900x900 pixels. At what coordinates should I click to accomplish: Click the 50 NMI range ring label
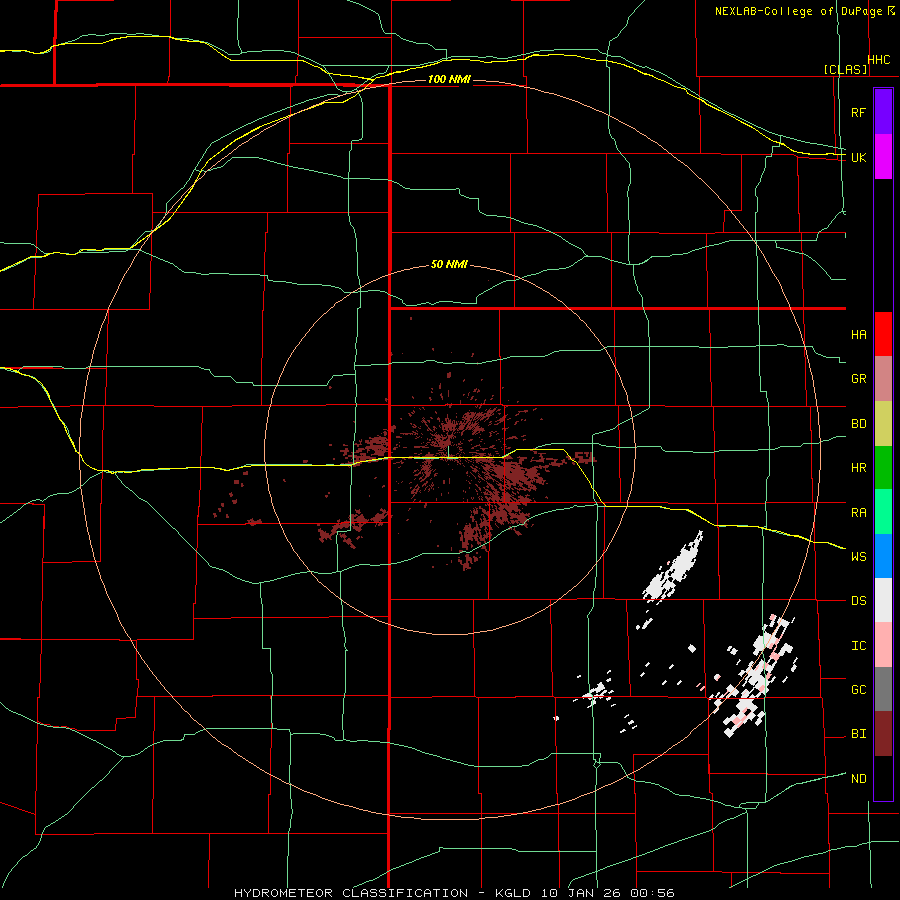[x=449, y=265]
